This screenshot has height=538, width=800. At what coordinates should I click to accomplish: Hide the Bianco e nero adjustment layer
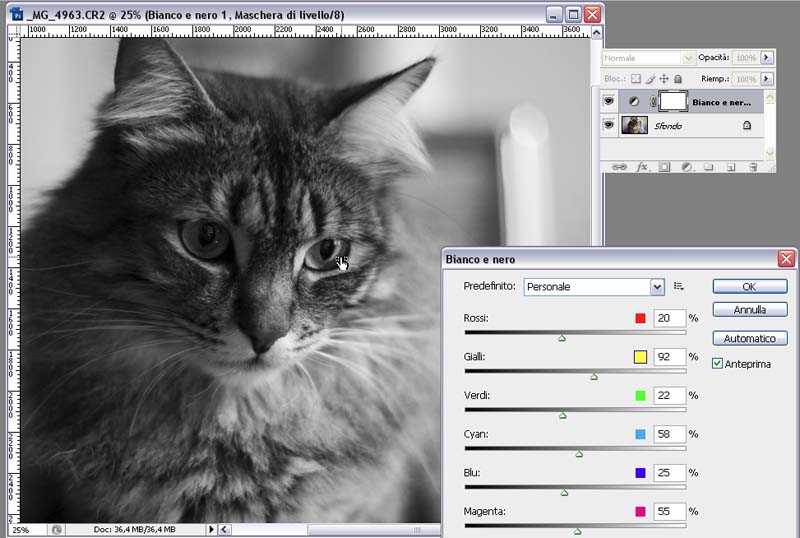point(608,101)
